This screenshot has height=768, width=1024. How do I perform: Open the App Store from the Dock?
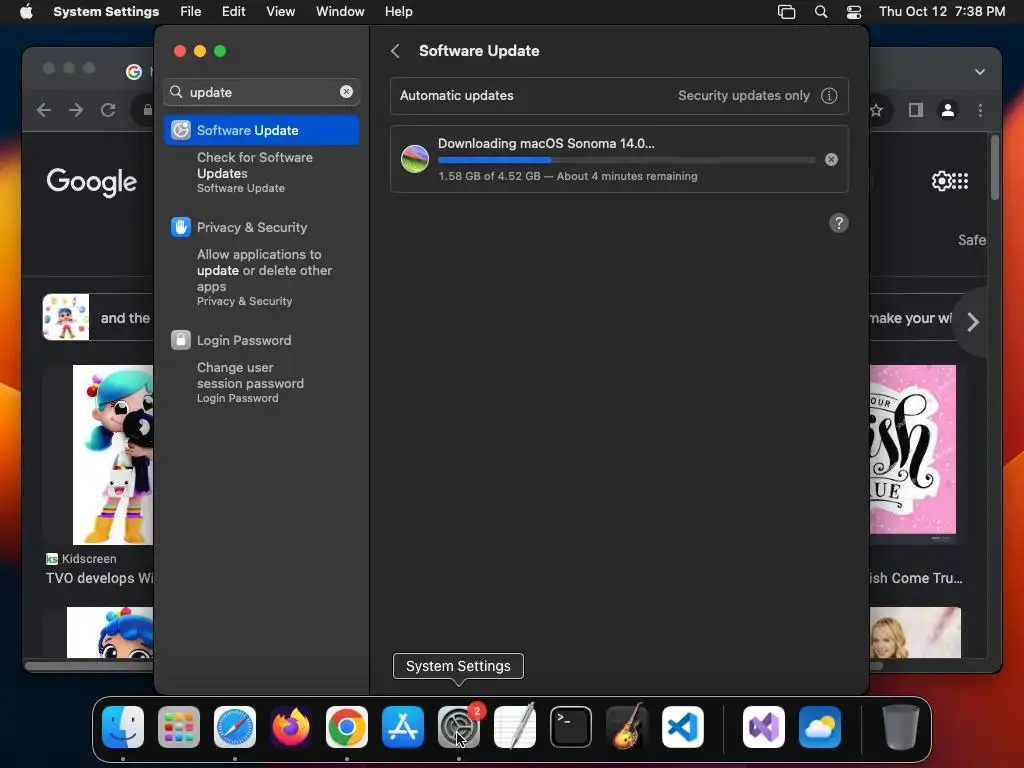pyautogui.click(x=403, y=727)
